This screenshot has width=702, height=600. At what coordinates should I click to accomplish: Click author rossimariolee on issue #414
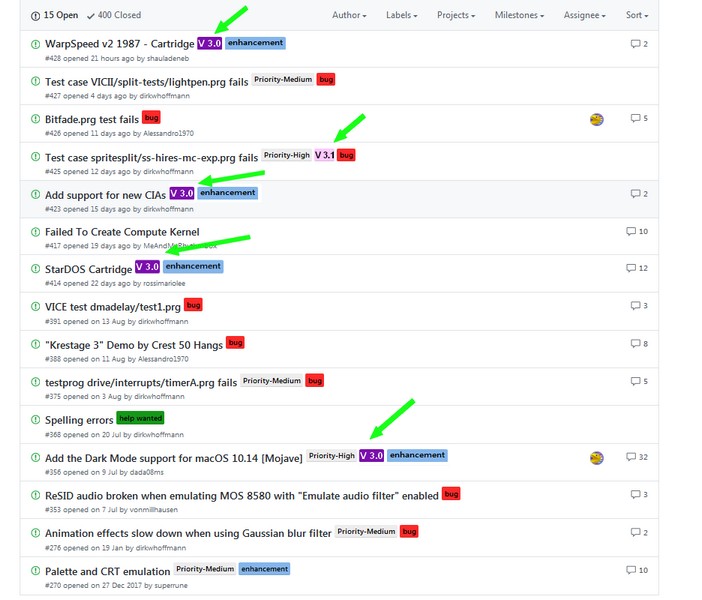(x=164, y=283)
